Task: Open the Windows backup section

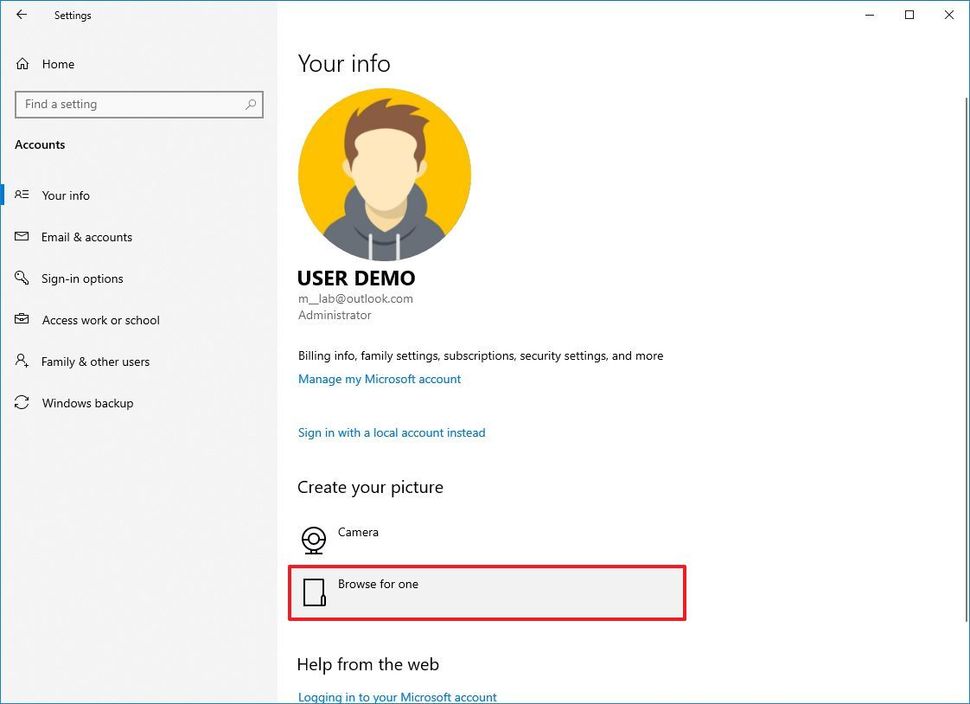Action: click(87, 403)
